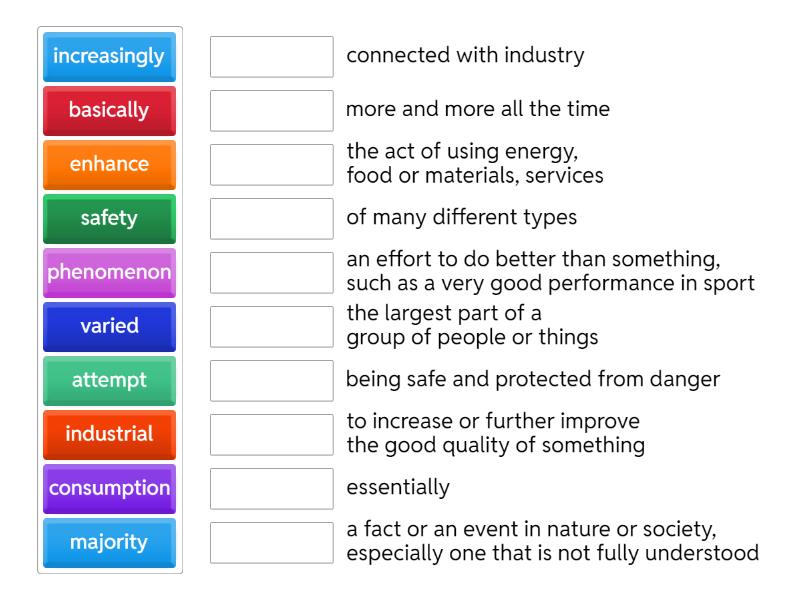
Task: Pick the 'attempt' word tile
Action: tap(109, 381)
